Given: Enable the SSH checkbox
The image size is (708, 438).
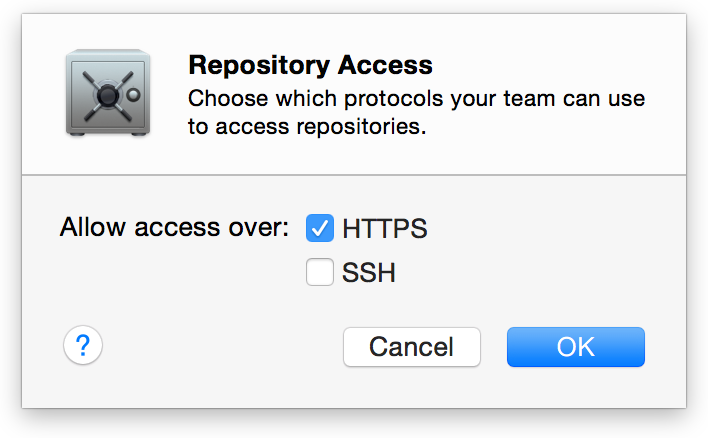Looking at the screenshot, I should point(319,272).
